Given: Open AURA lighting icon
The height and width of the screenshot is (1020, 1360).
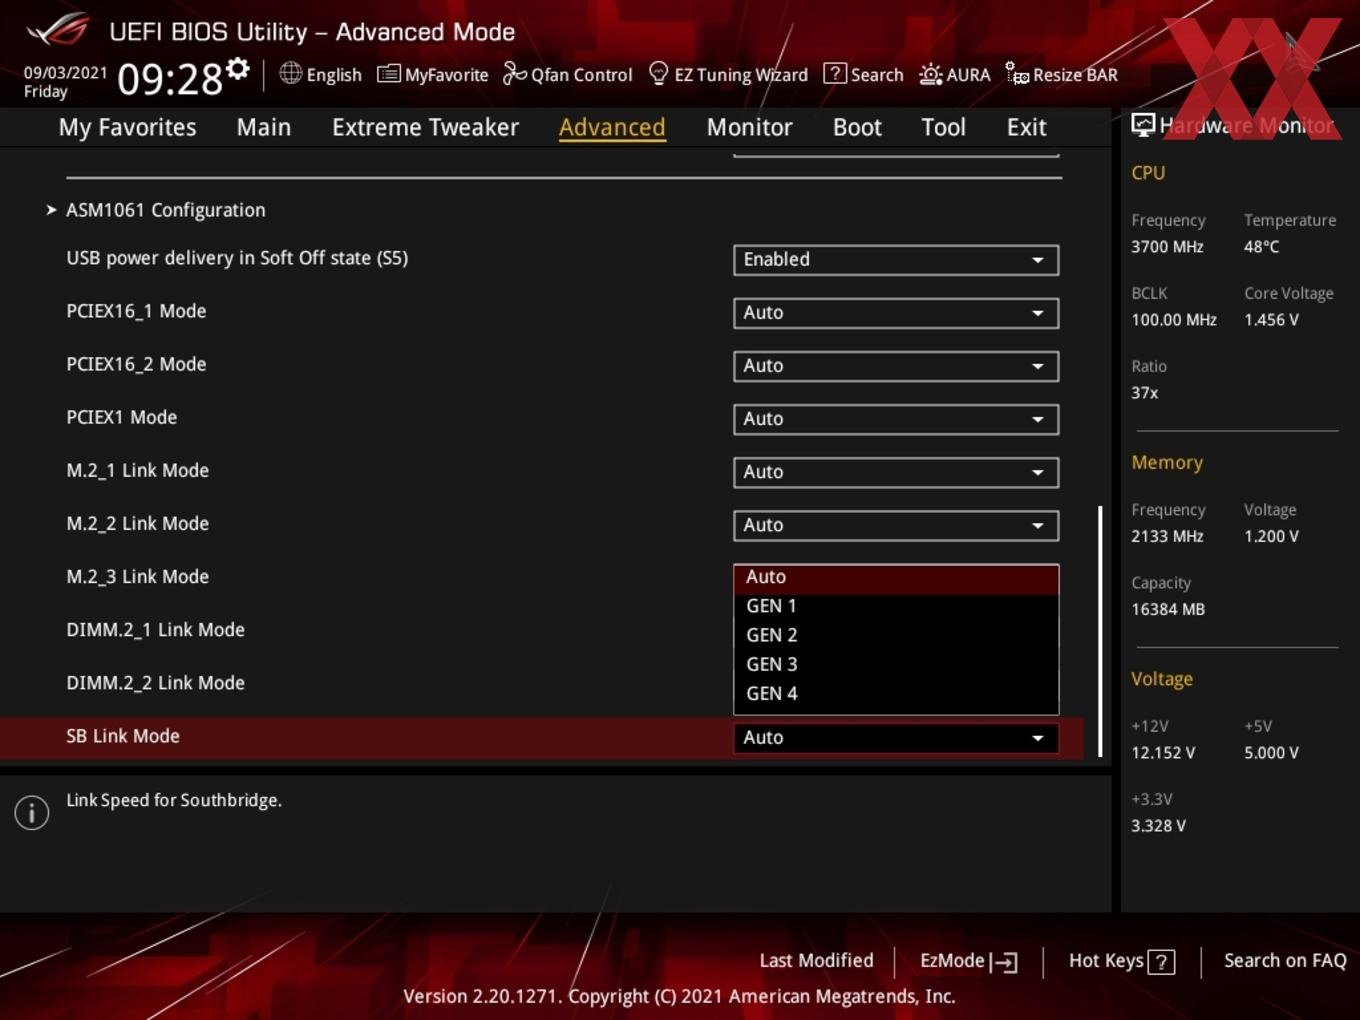Looking at the screenshot, I should coord(930,74).
